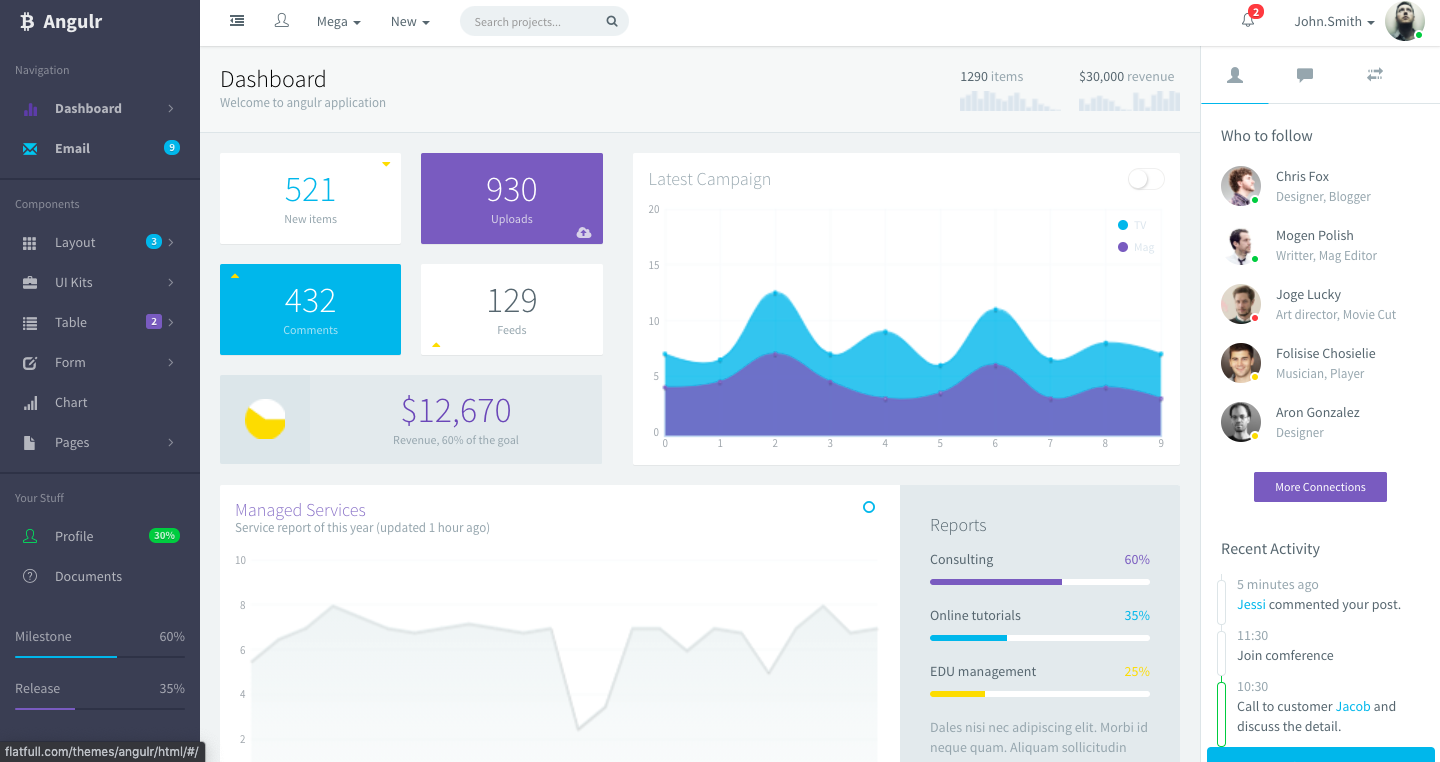This screenshot has width=1440, height=762.
Task: Open Email in the navigation sidebar
Action: (72, 148)
